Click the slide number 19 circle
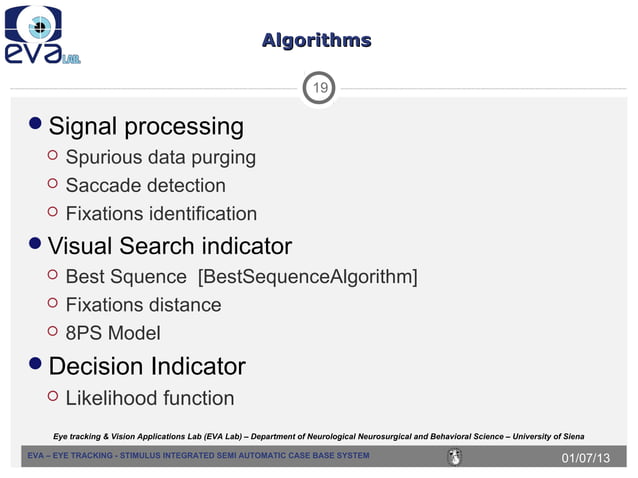Image resolution: width=638 pixels, height=478 pixels. [319, 87]
